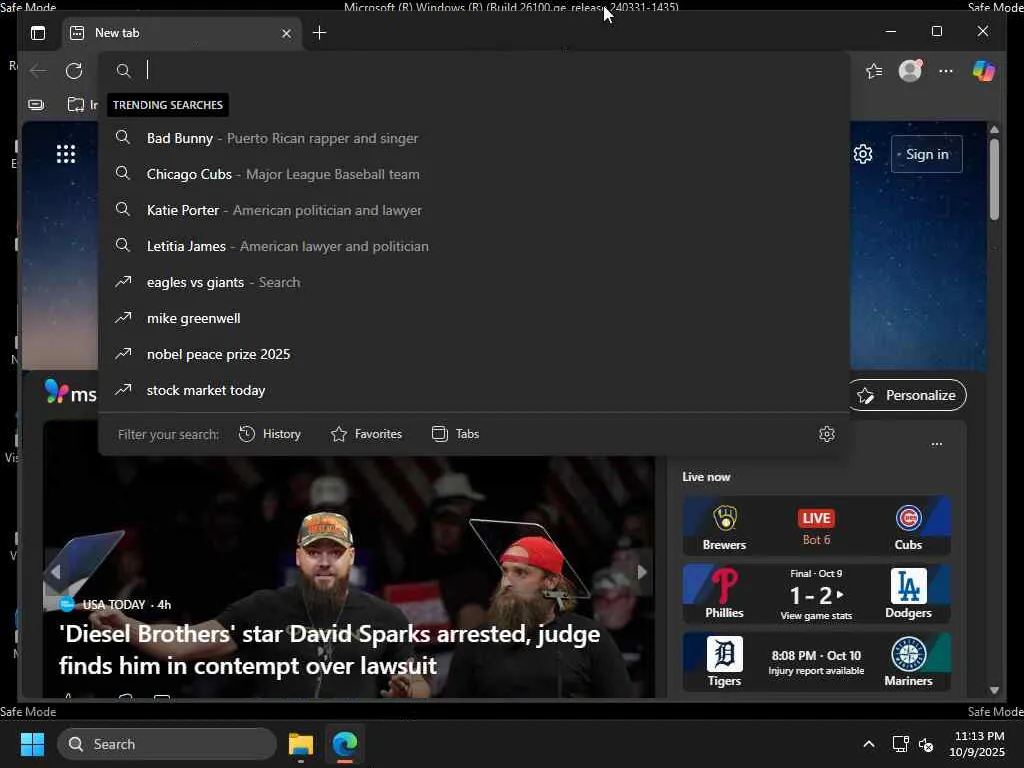Close the New tab tab
This screenshot has width=1024, height=768.
(286, 33)
